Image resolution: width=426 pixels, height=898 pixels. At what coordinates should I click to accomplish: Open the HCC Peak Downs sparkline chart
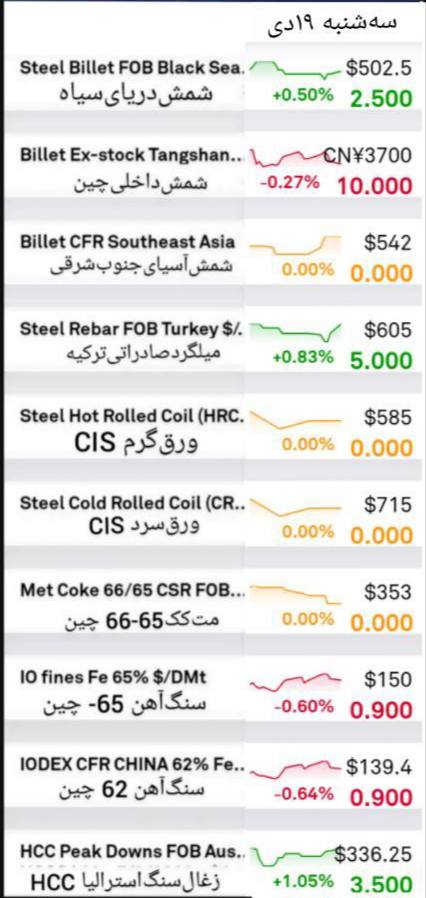coord(296,856)
